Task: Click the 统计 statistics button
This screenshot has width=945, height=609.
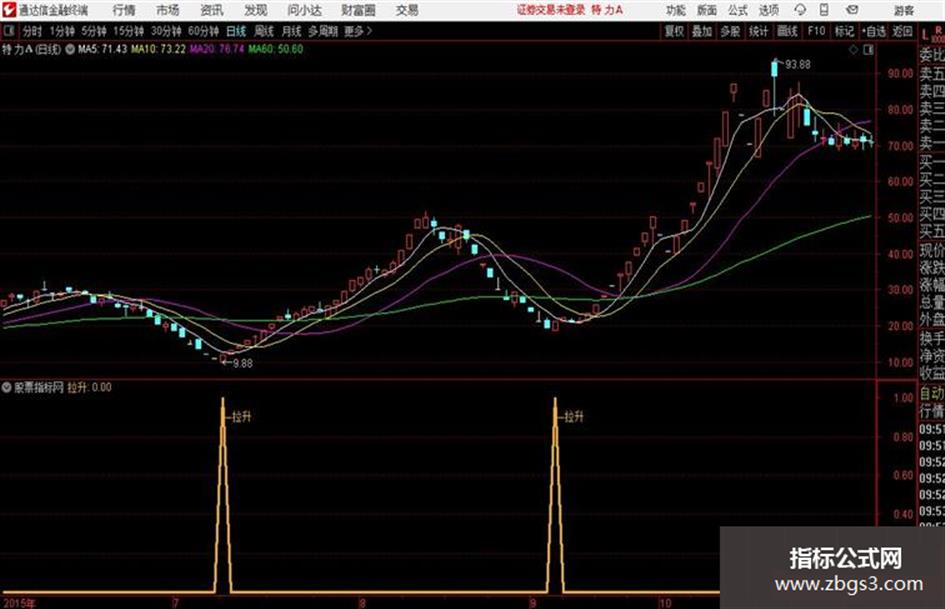Action: click(x=759, y=31)
